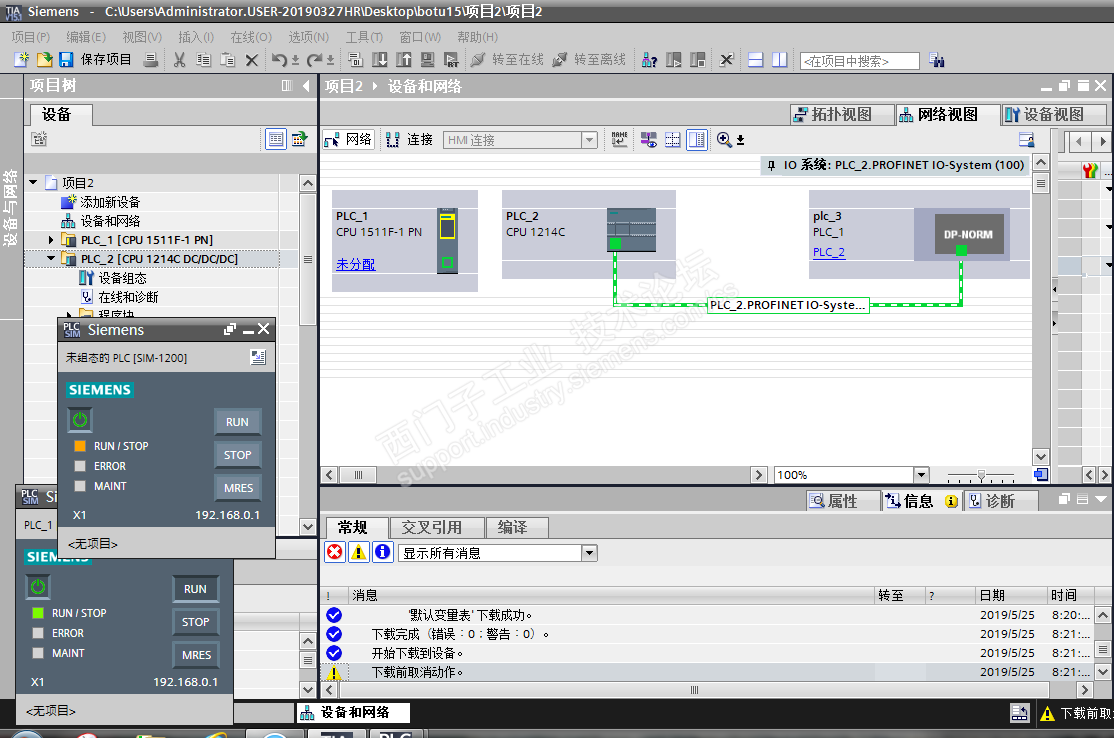Open the display all messages dropdown
This screenshot has width=1114, height=738.
(589, 553)
